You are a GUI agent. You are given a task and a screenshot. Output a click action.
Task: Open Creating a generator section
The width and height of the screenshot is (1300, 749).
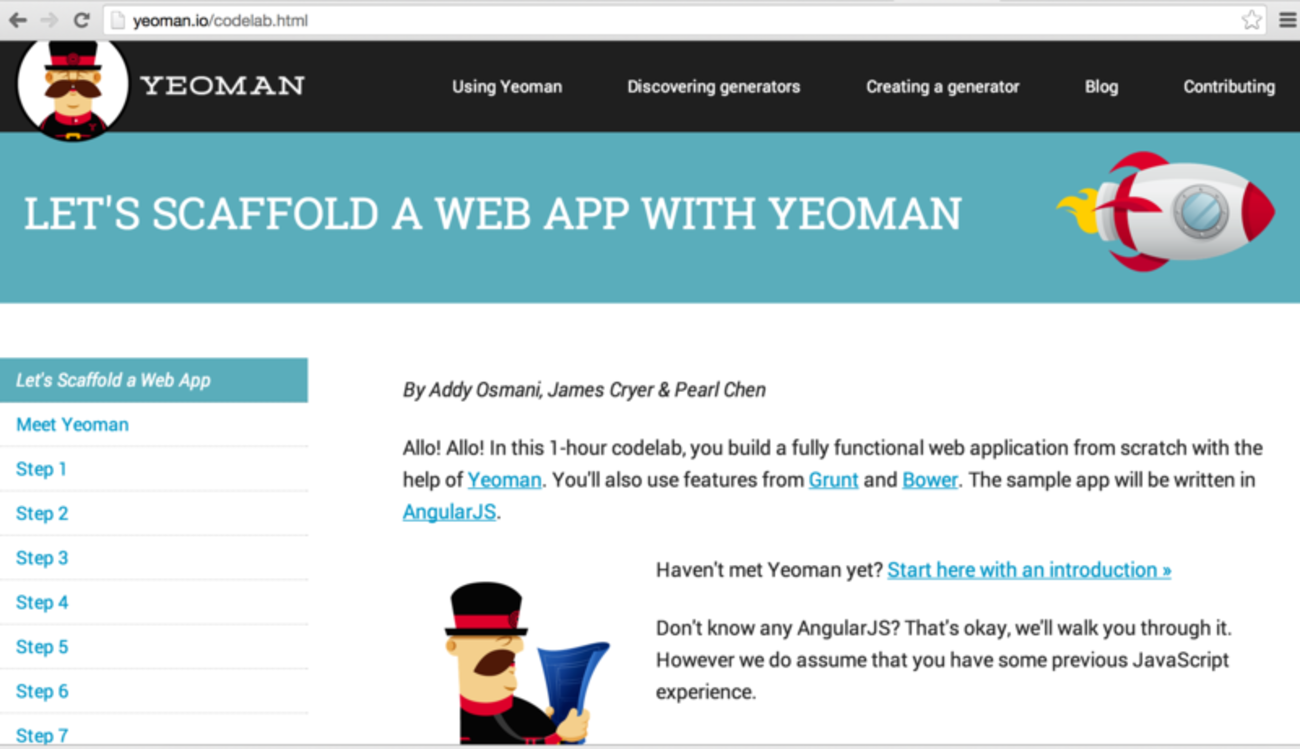click(942, 87)
